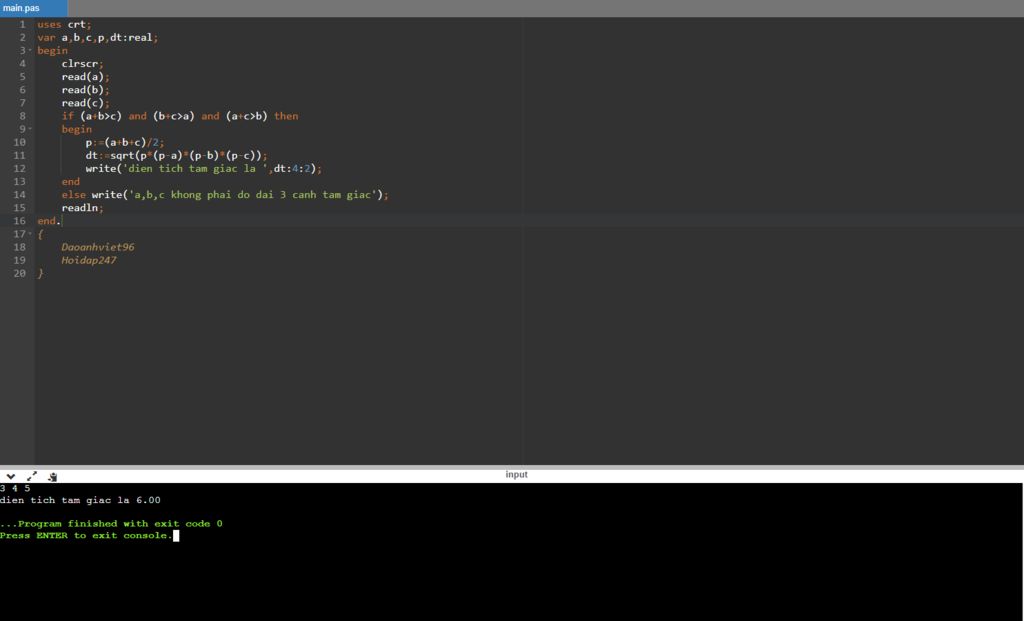Click the 'if (a+b>c) and' condition line
Screen dimensions: 1024x621
(x=180, y=116)
